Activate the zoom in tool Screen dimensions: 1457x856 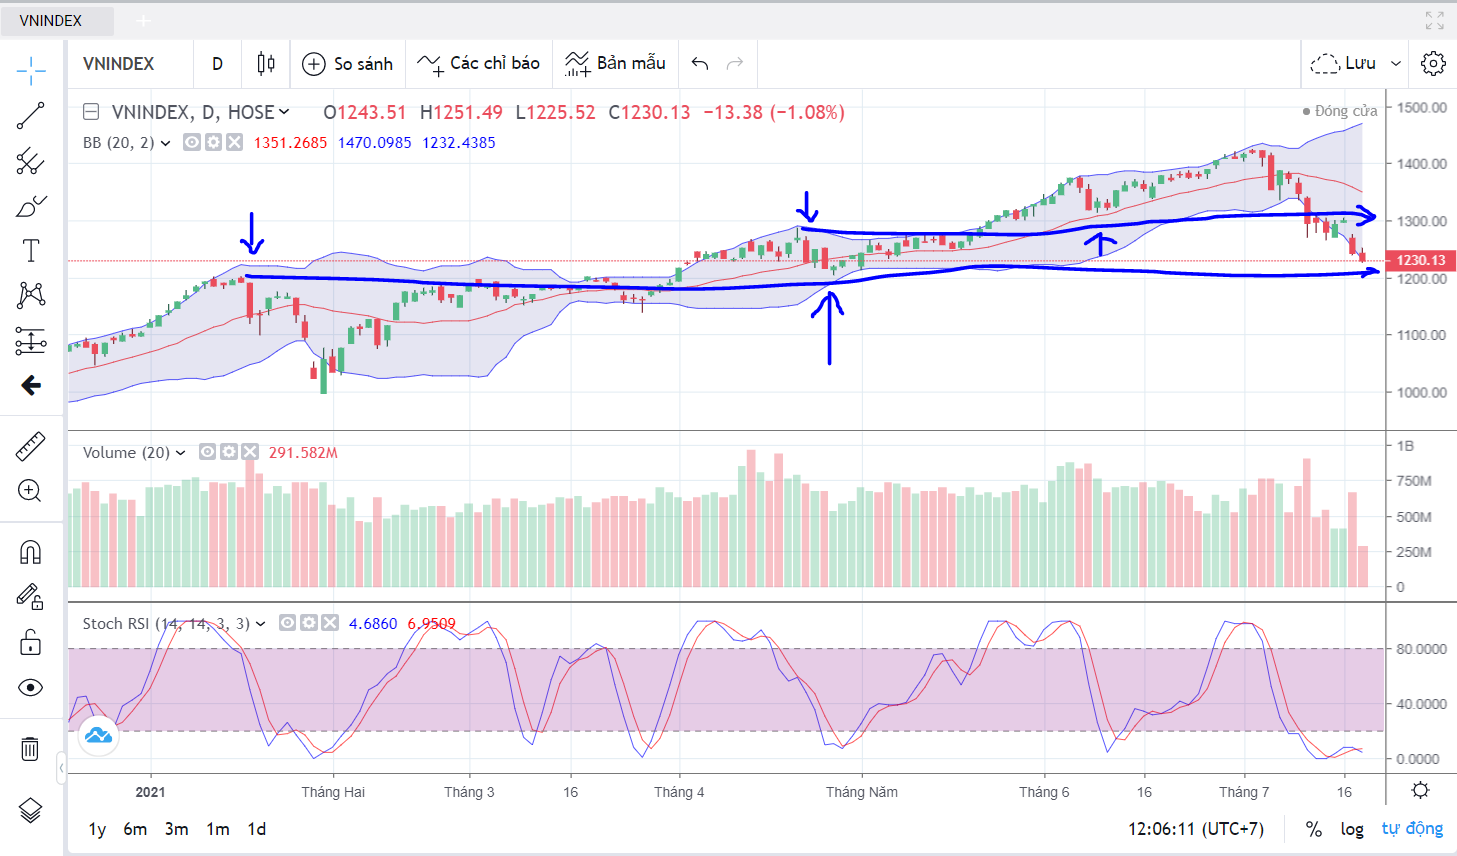click(x=31, y=490)
